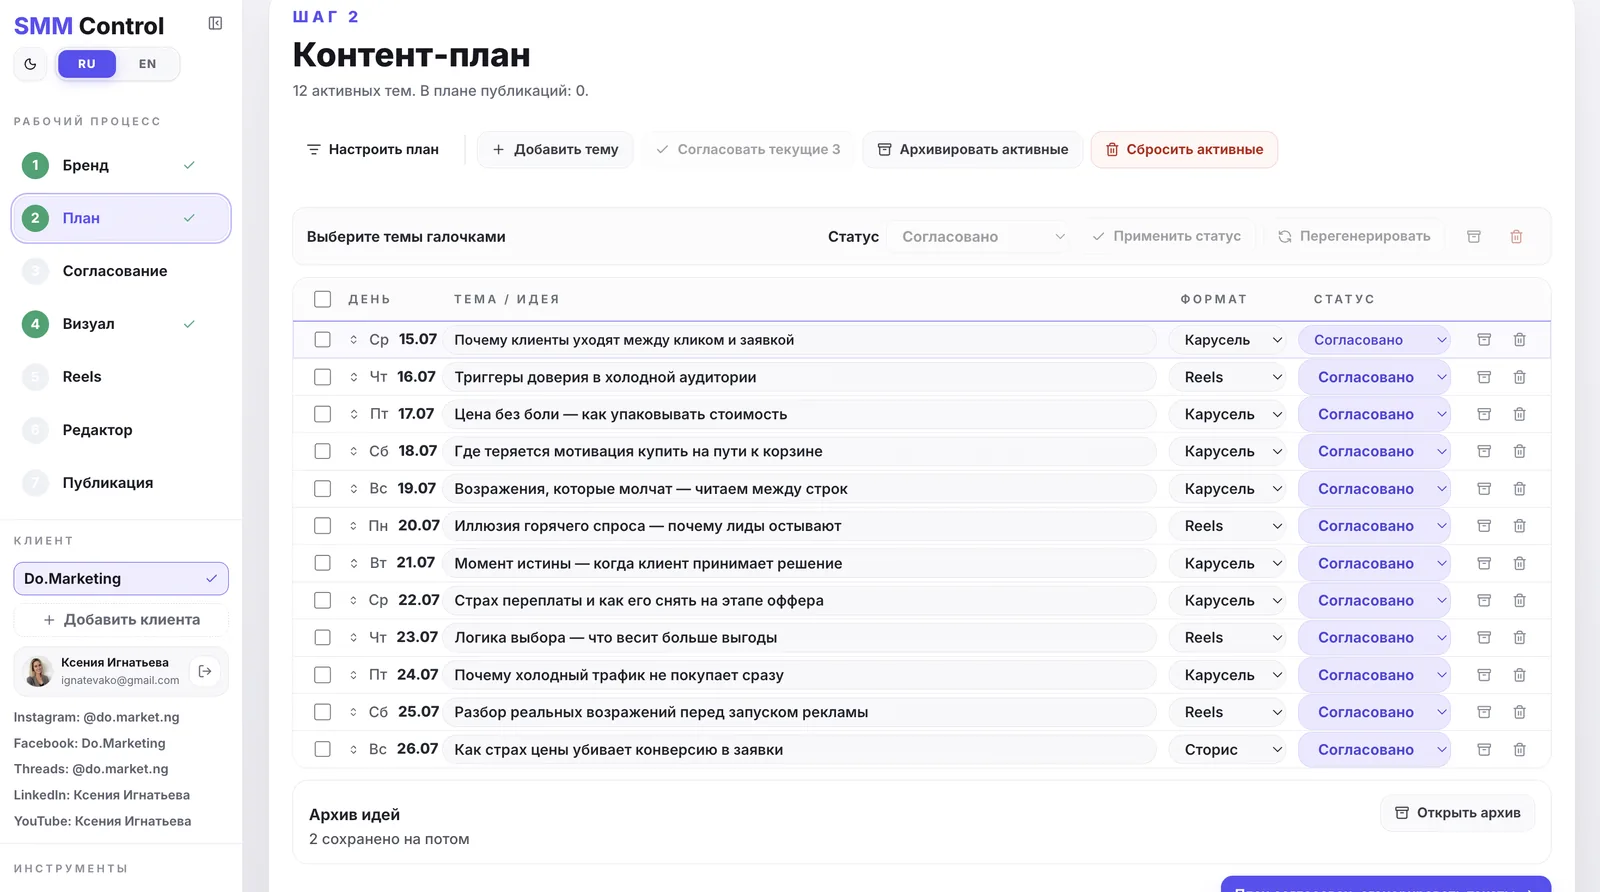Viewport: 1600px width, 892px height.
Task: Go to Редактор step
Action: coord(121,430)
